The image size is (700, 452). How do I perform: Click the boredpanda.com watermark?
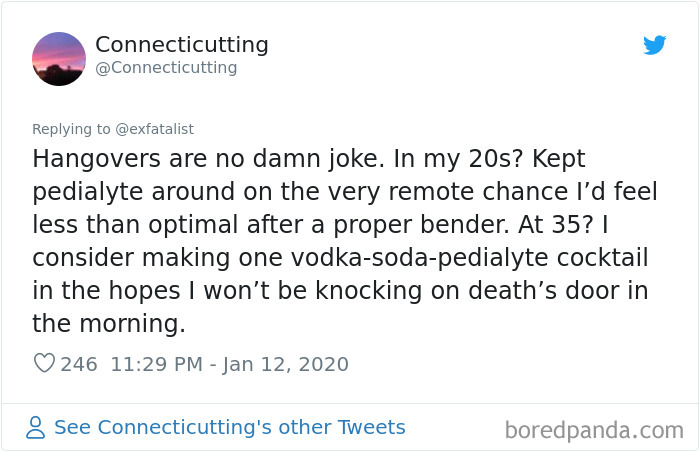pyautogui.click(x=594, y=430)
